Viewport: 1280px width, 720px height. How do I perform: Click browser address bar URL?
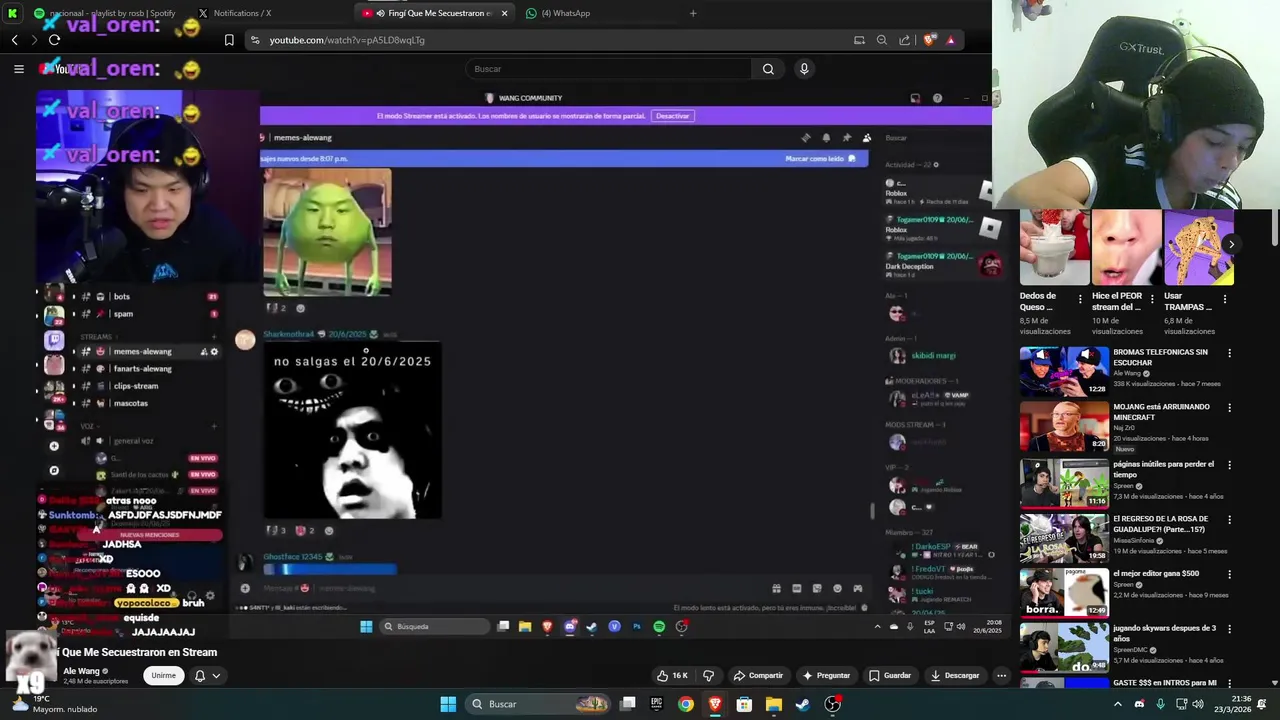347,40
